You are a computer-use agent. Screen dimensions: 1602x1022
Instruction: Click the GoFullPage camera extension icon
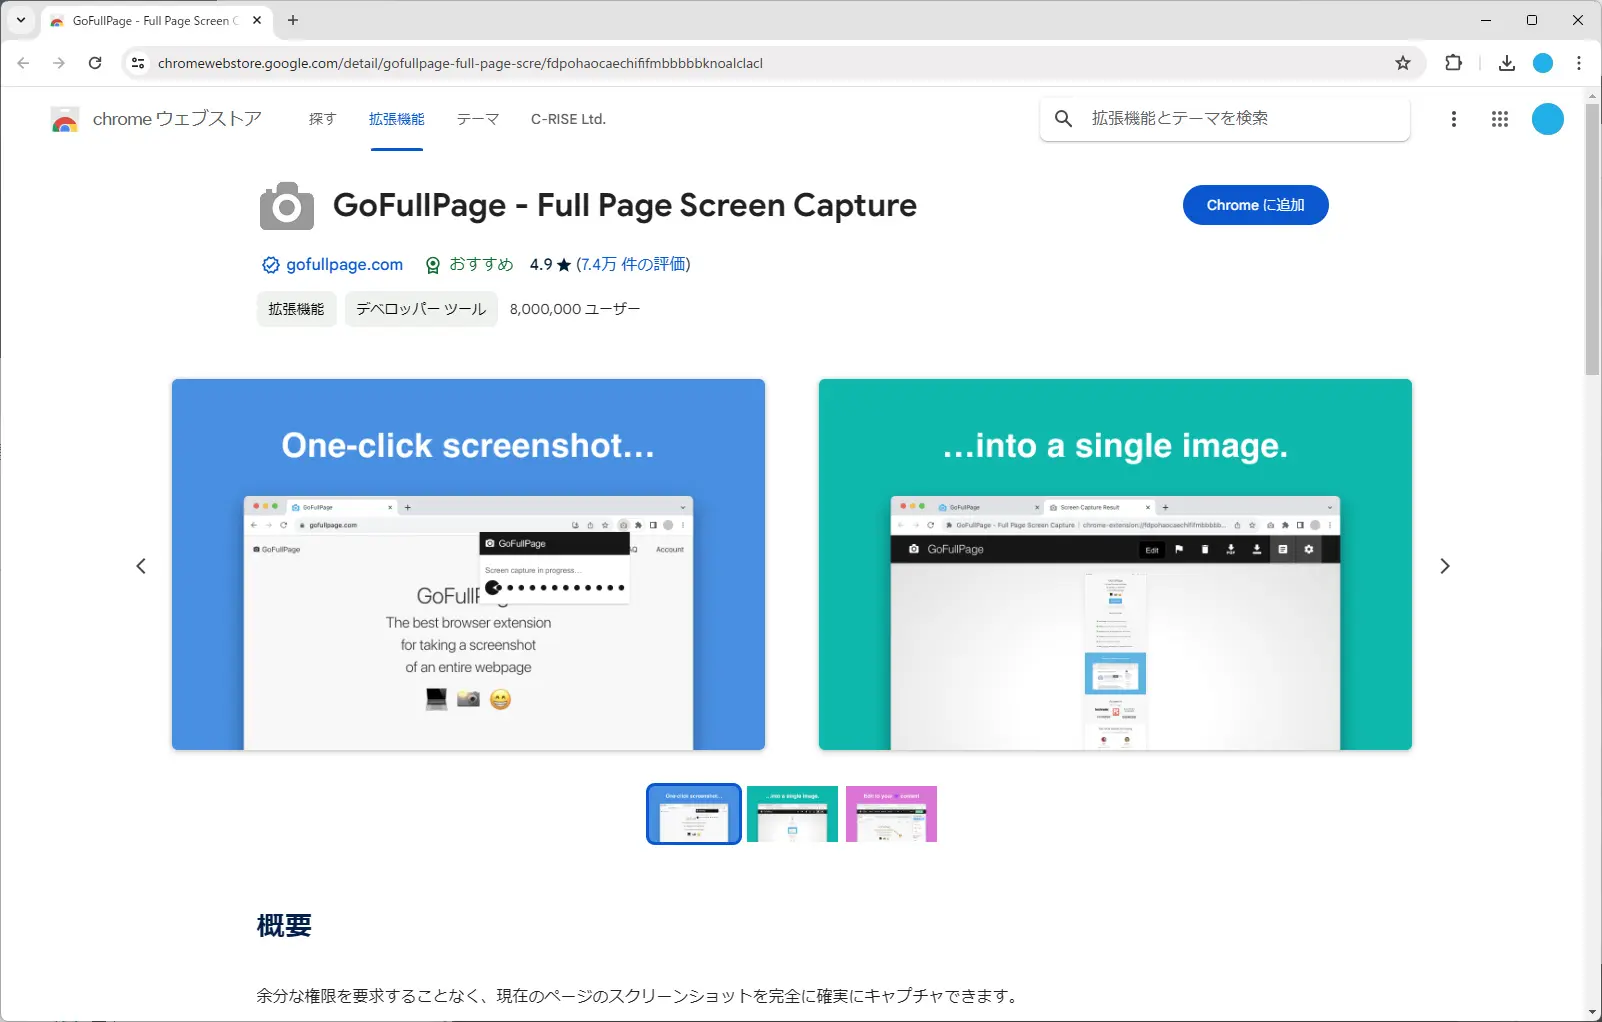point(287,205)
